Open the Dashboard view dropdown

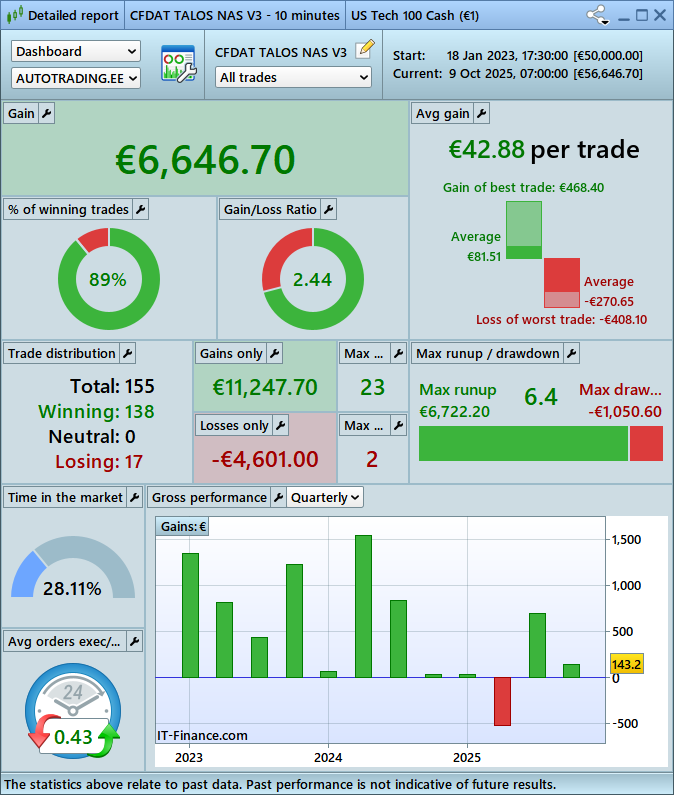point(76,51)
